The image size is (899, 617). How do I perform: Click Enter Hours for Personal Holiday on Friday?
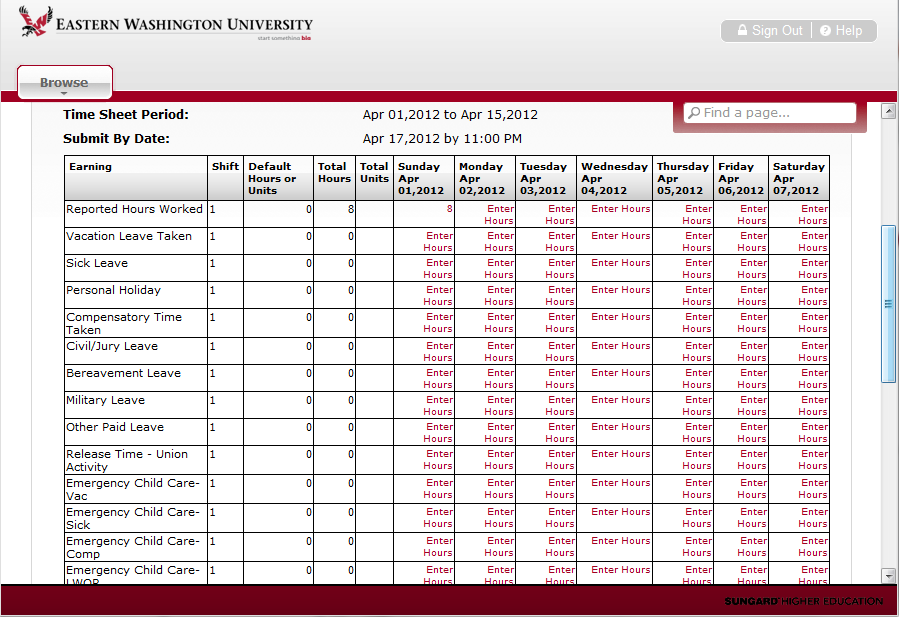click(752, 295)
